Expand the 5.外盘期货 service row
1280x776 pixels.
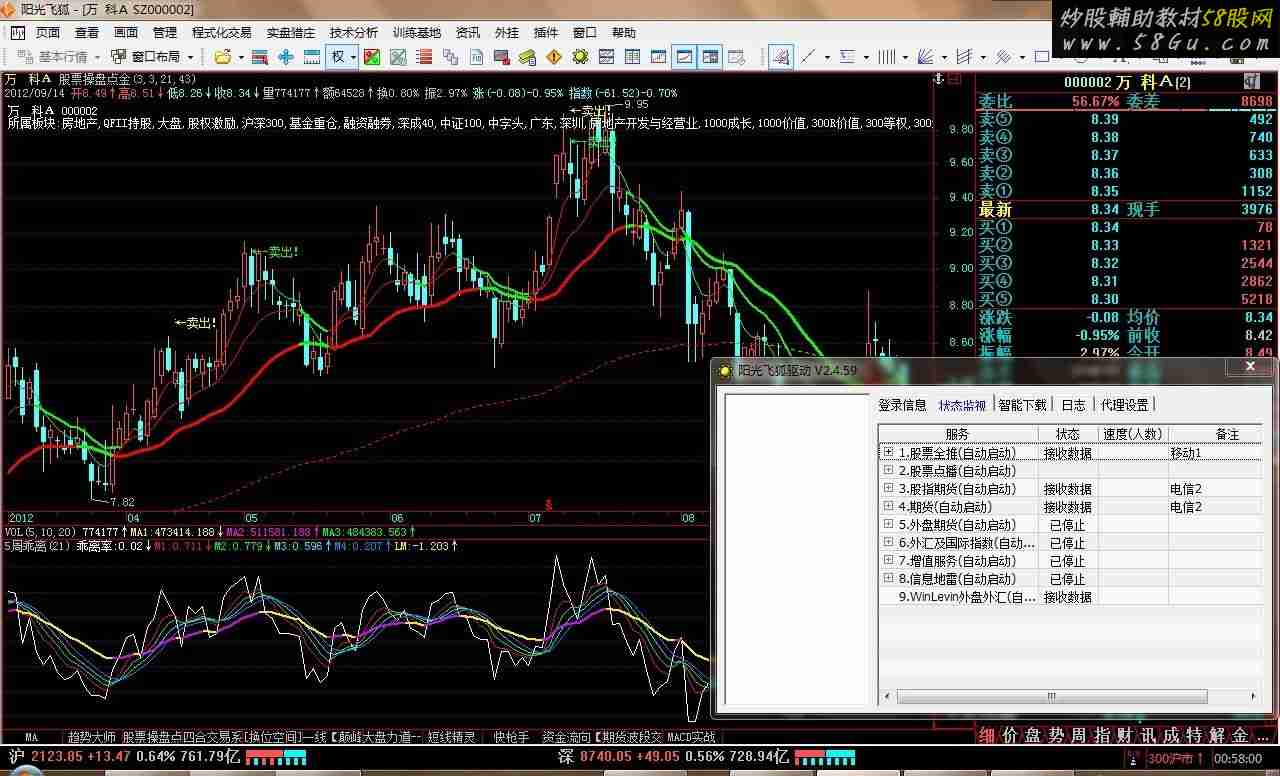click(x=888, y=525)
